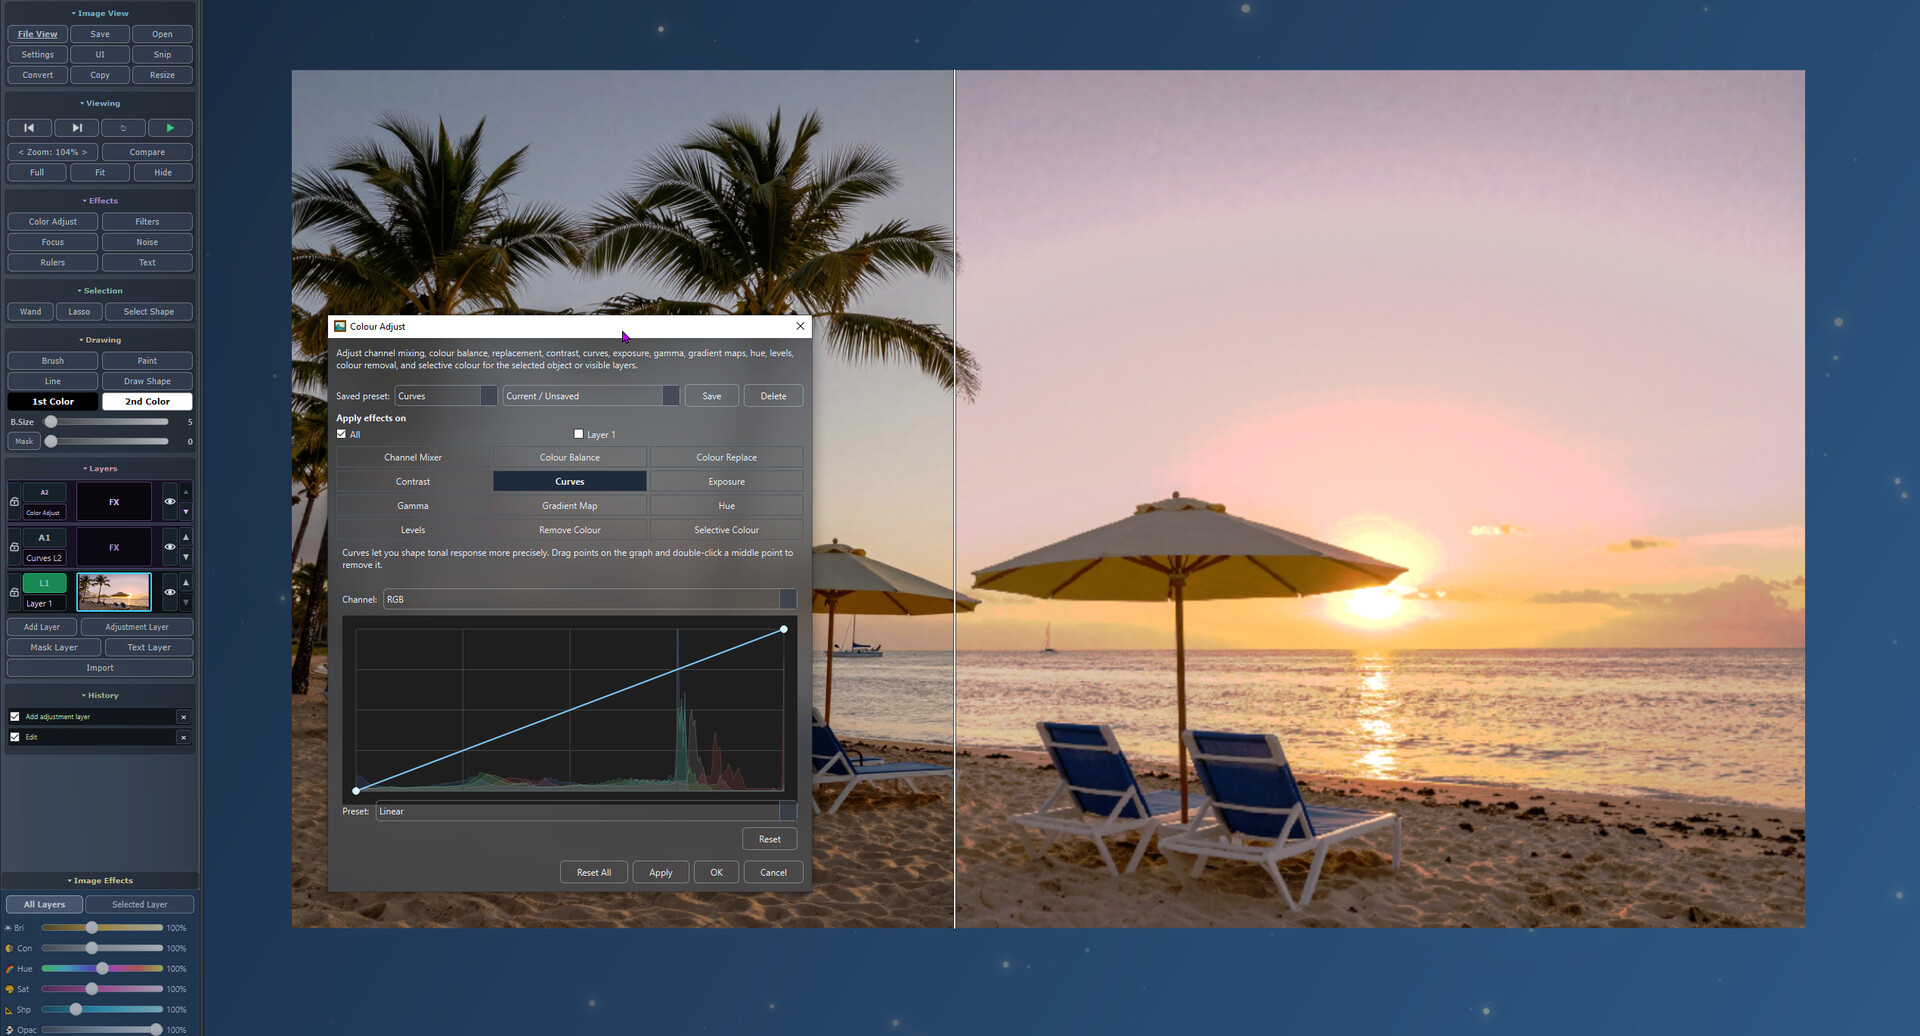The image size is (1920, 1036).
Task: Uncheck the All checkbox under Apply effects on
Action: [341, 434]
